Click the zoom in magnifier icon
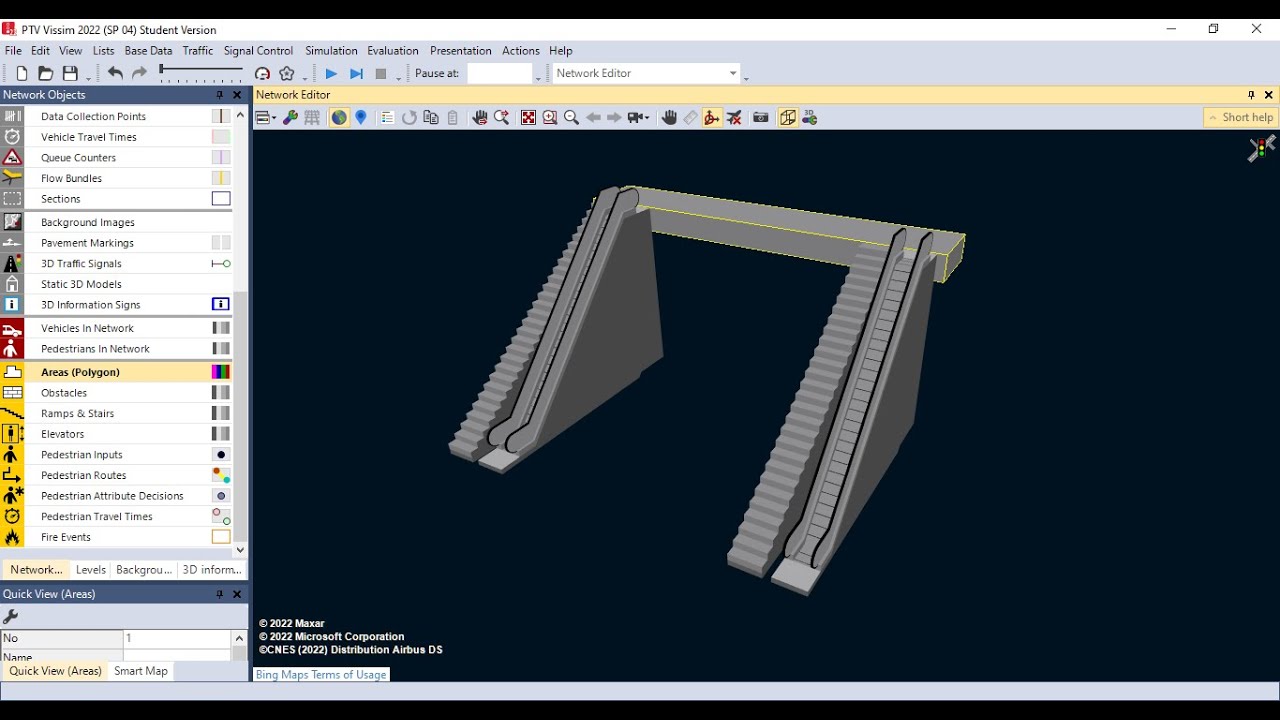Image resolution: width=1280 pixels, height=720 pixels. pyautogui.click(x=550, y=117)
